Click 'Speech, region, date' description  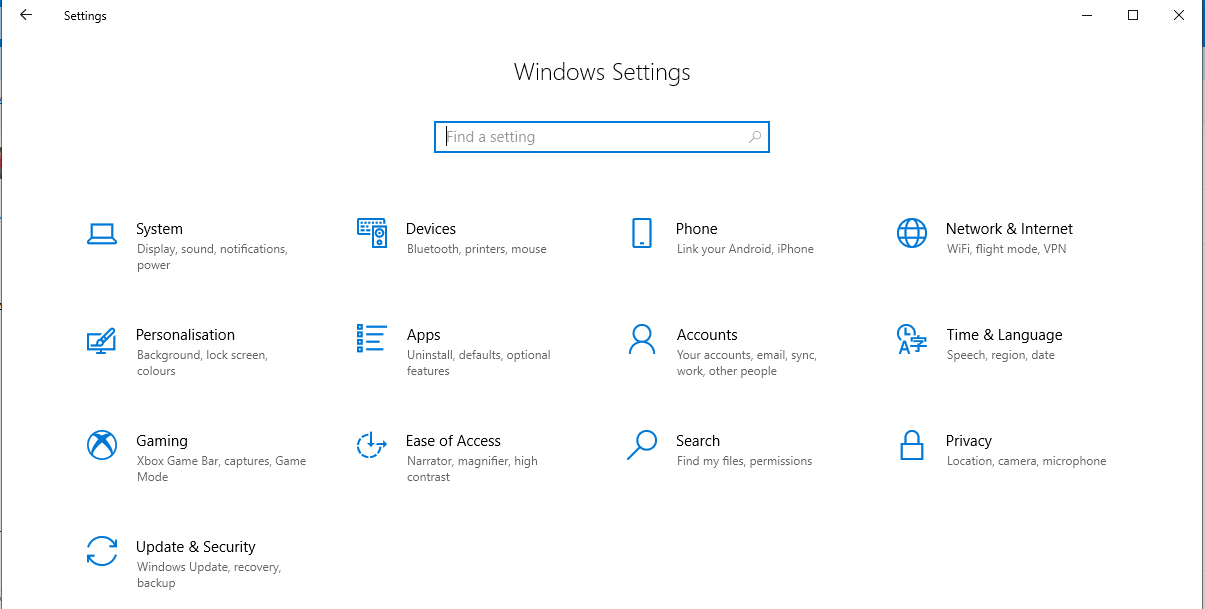click(1001, 355)
